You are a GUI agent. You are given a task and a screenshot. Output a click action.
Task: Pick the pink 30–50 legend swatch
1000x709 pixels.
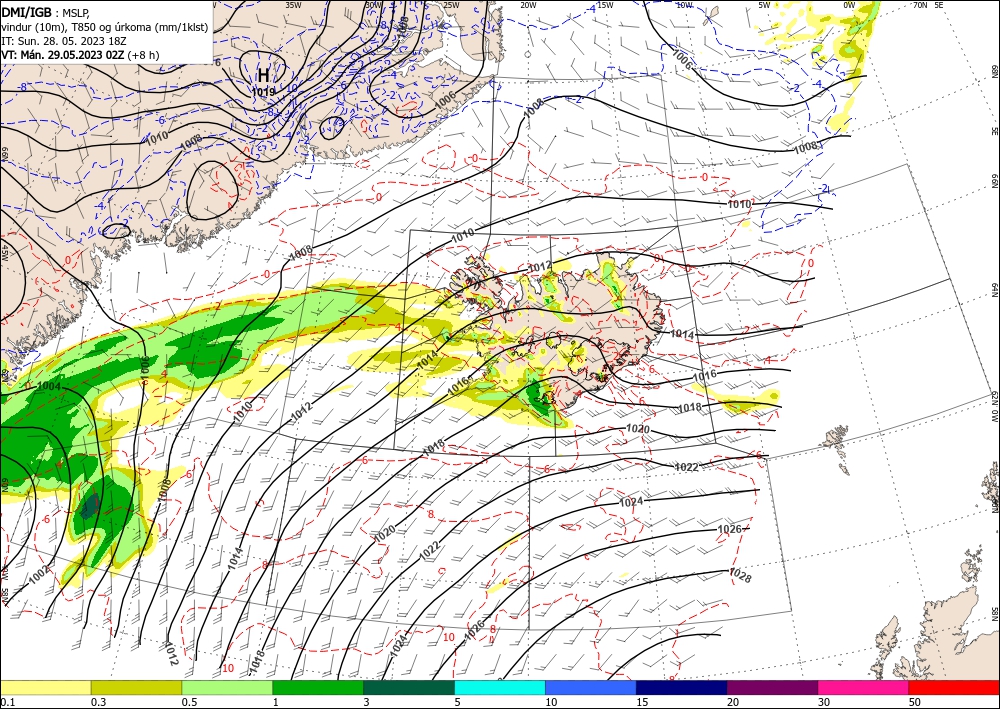tap(864, 687)
